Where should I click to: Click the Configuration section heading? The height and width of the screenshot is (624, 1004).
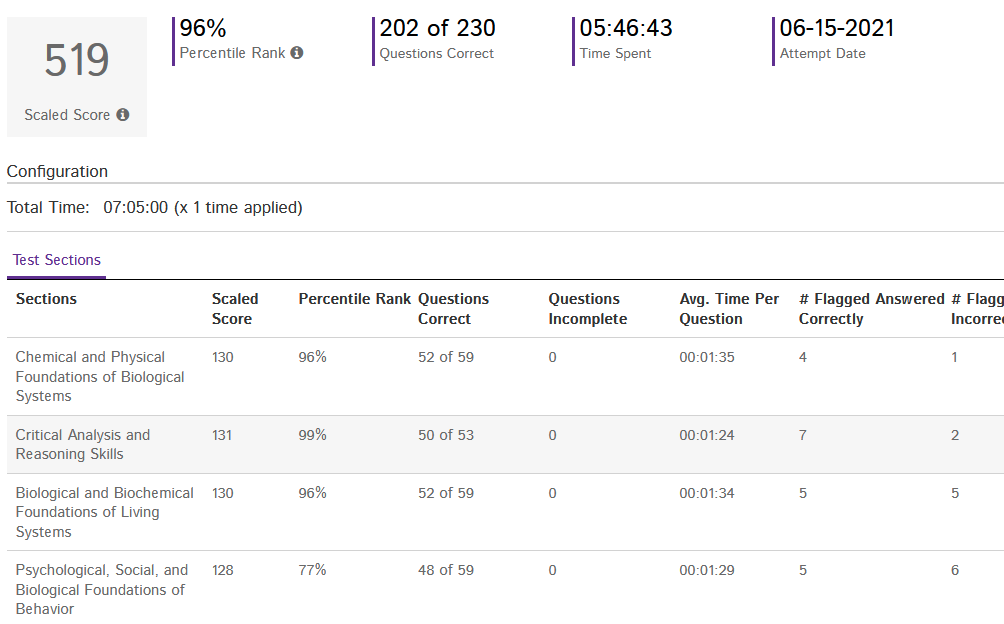click(x=57, y=172)
